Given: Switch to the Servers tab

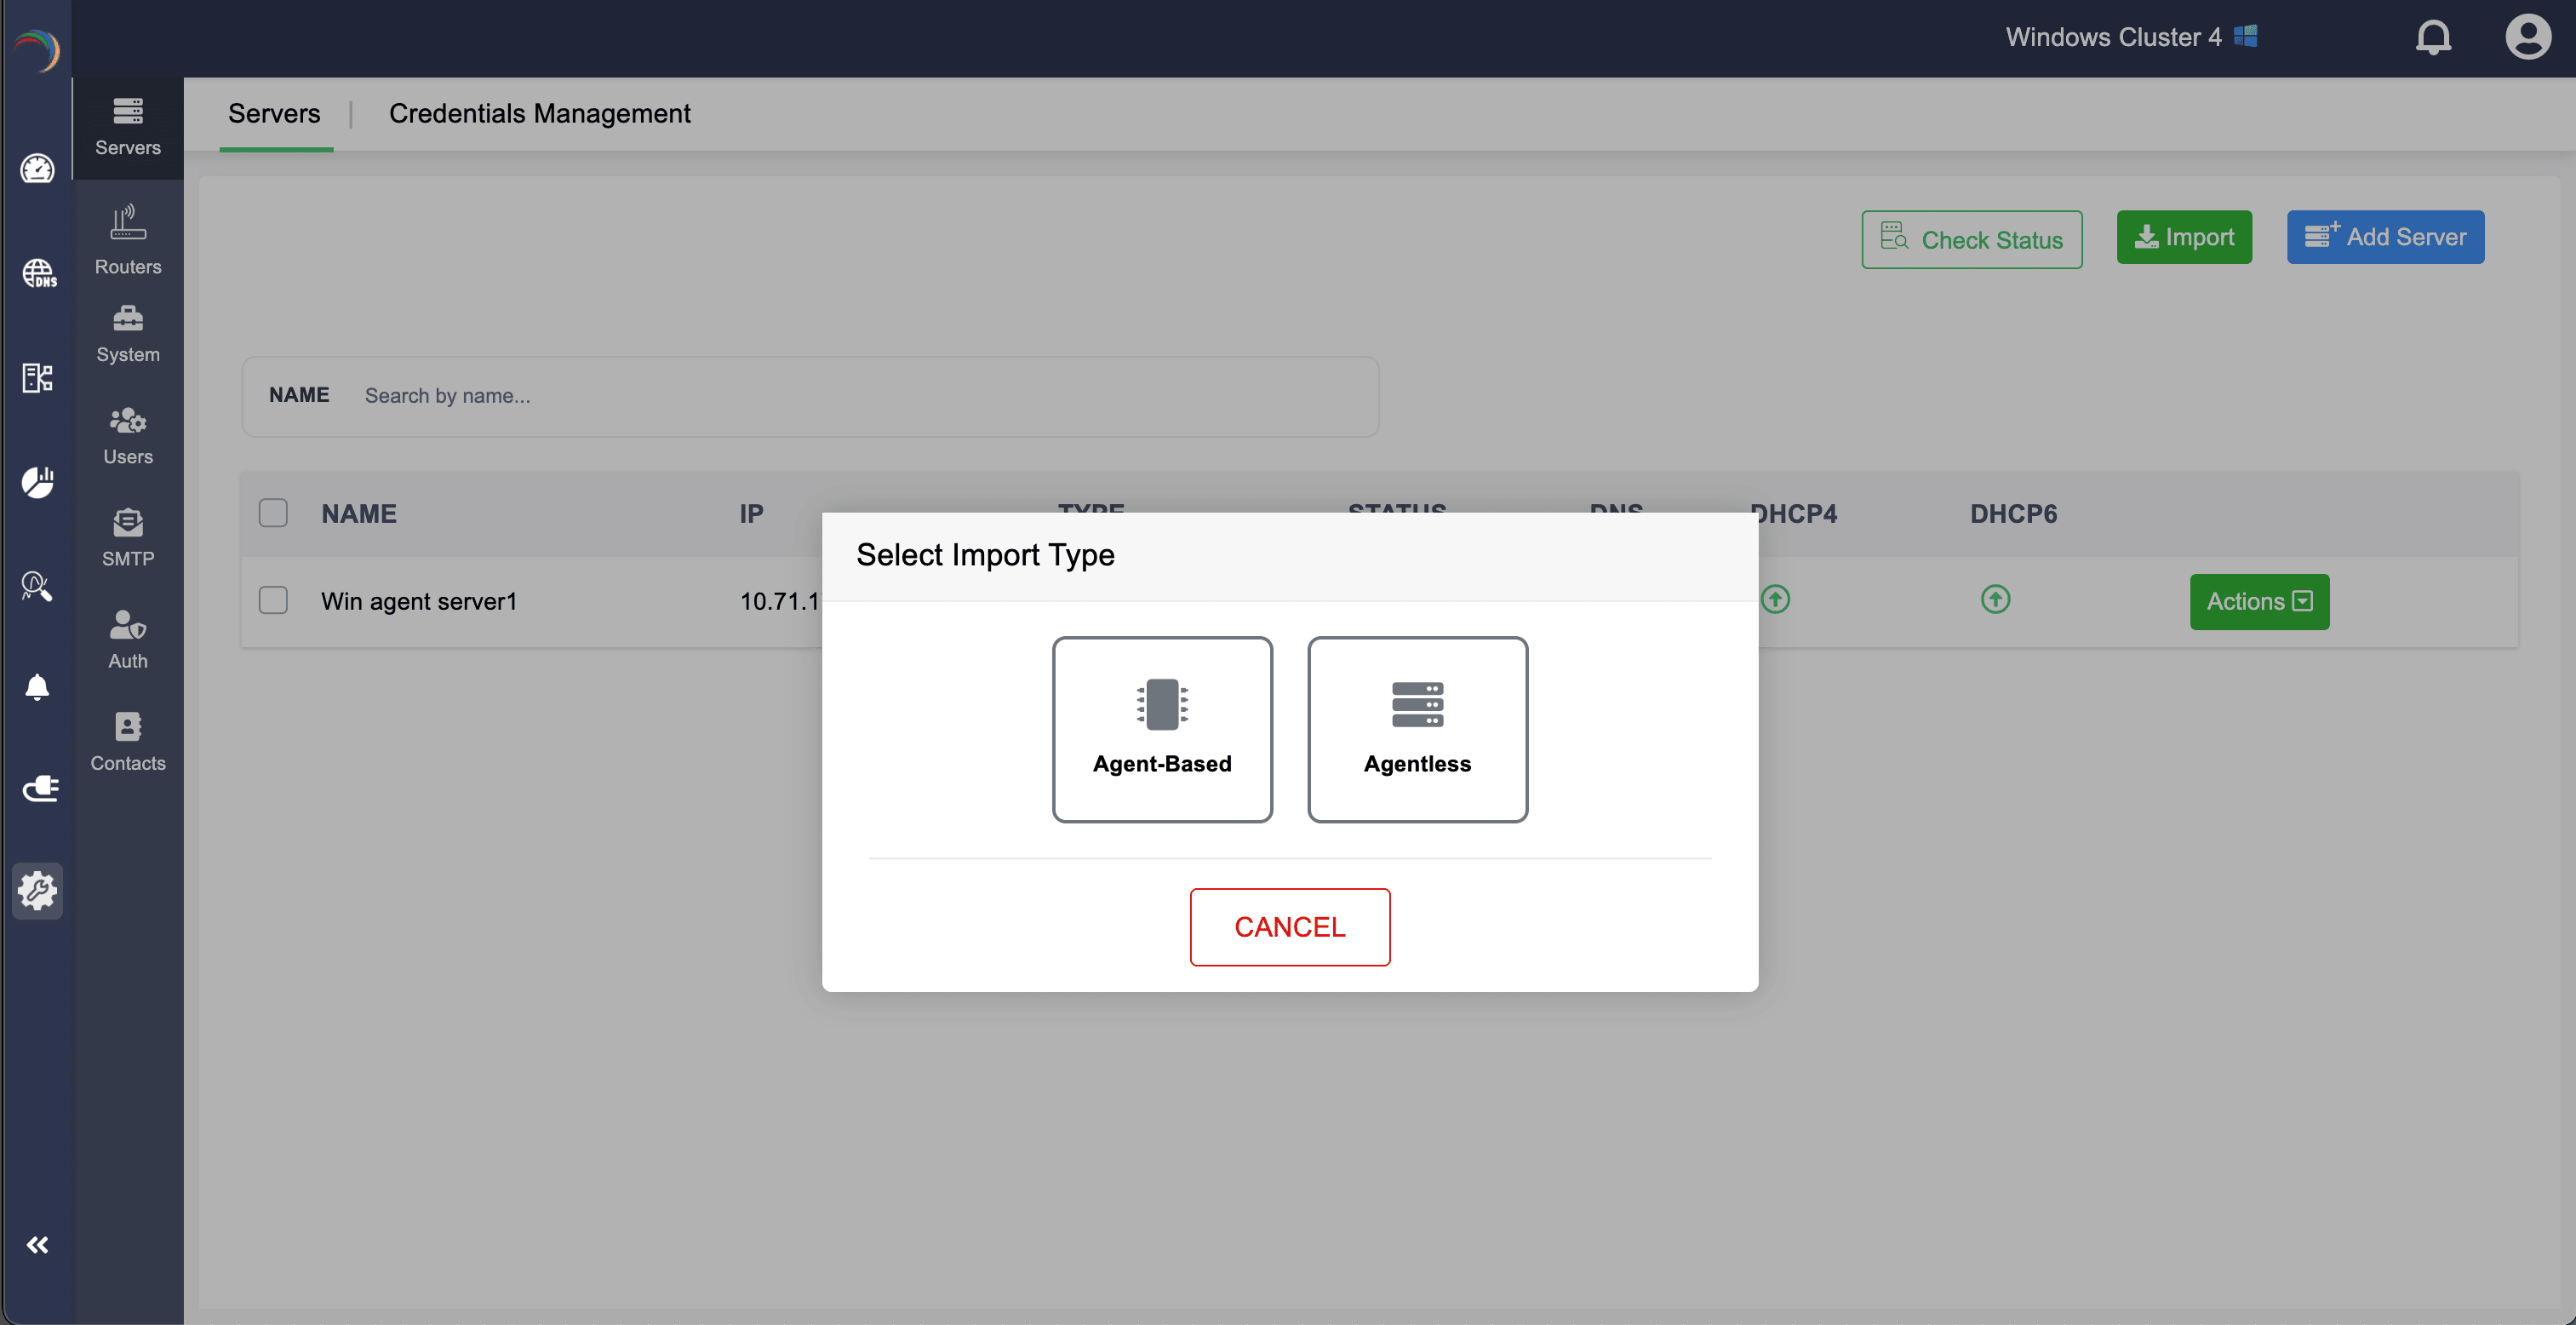Looking at the screenshot, I should tap(274, 114).
